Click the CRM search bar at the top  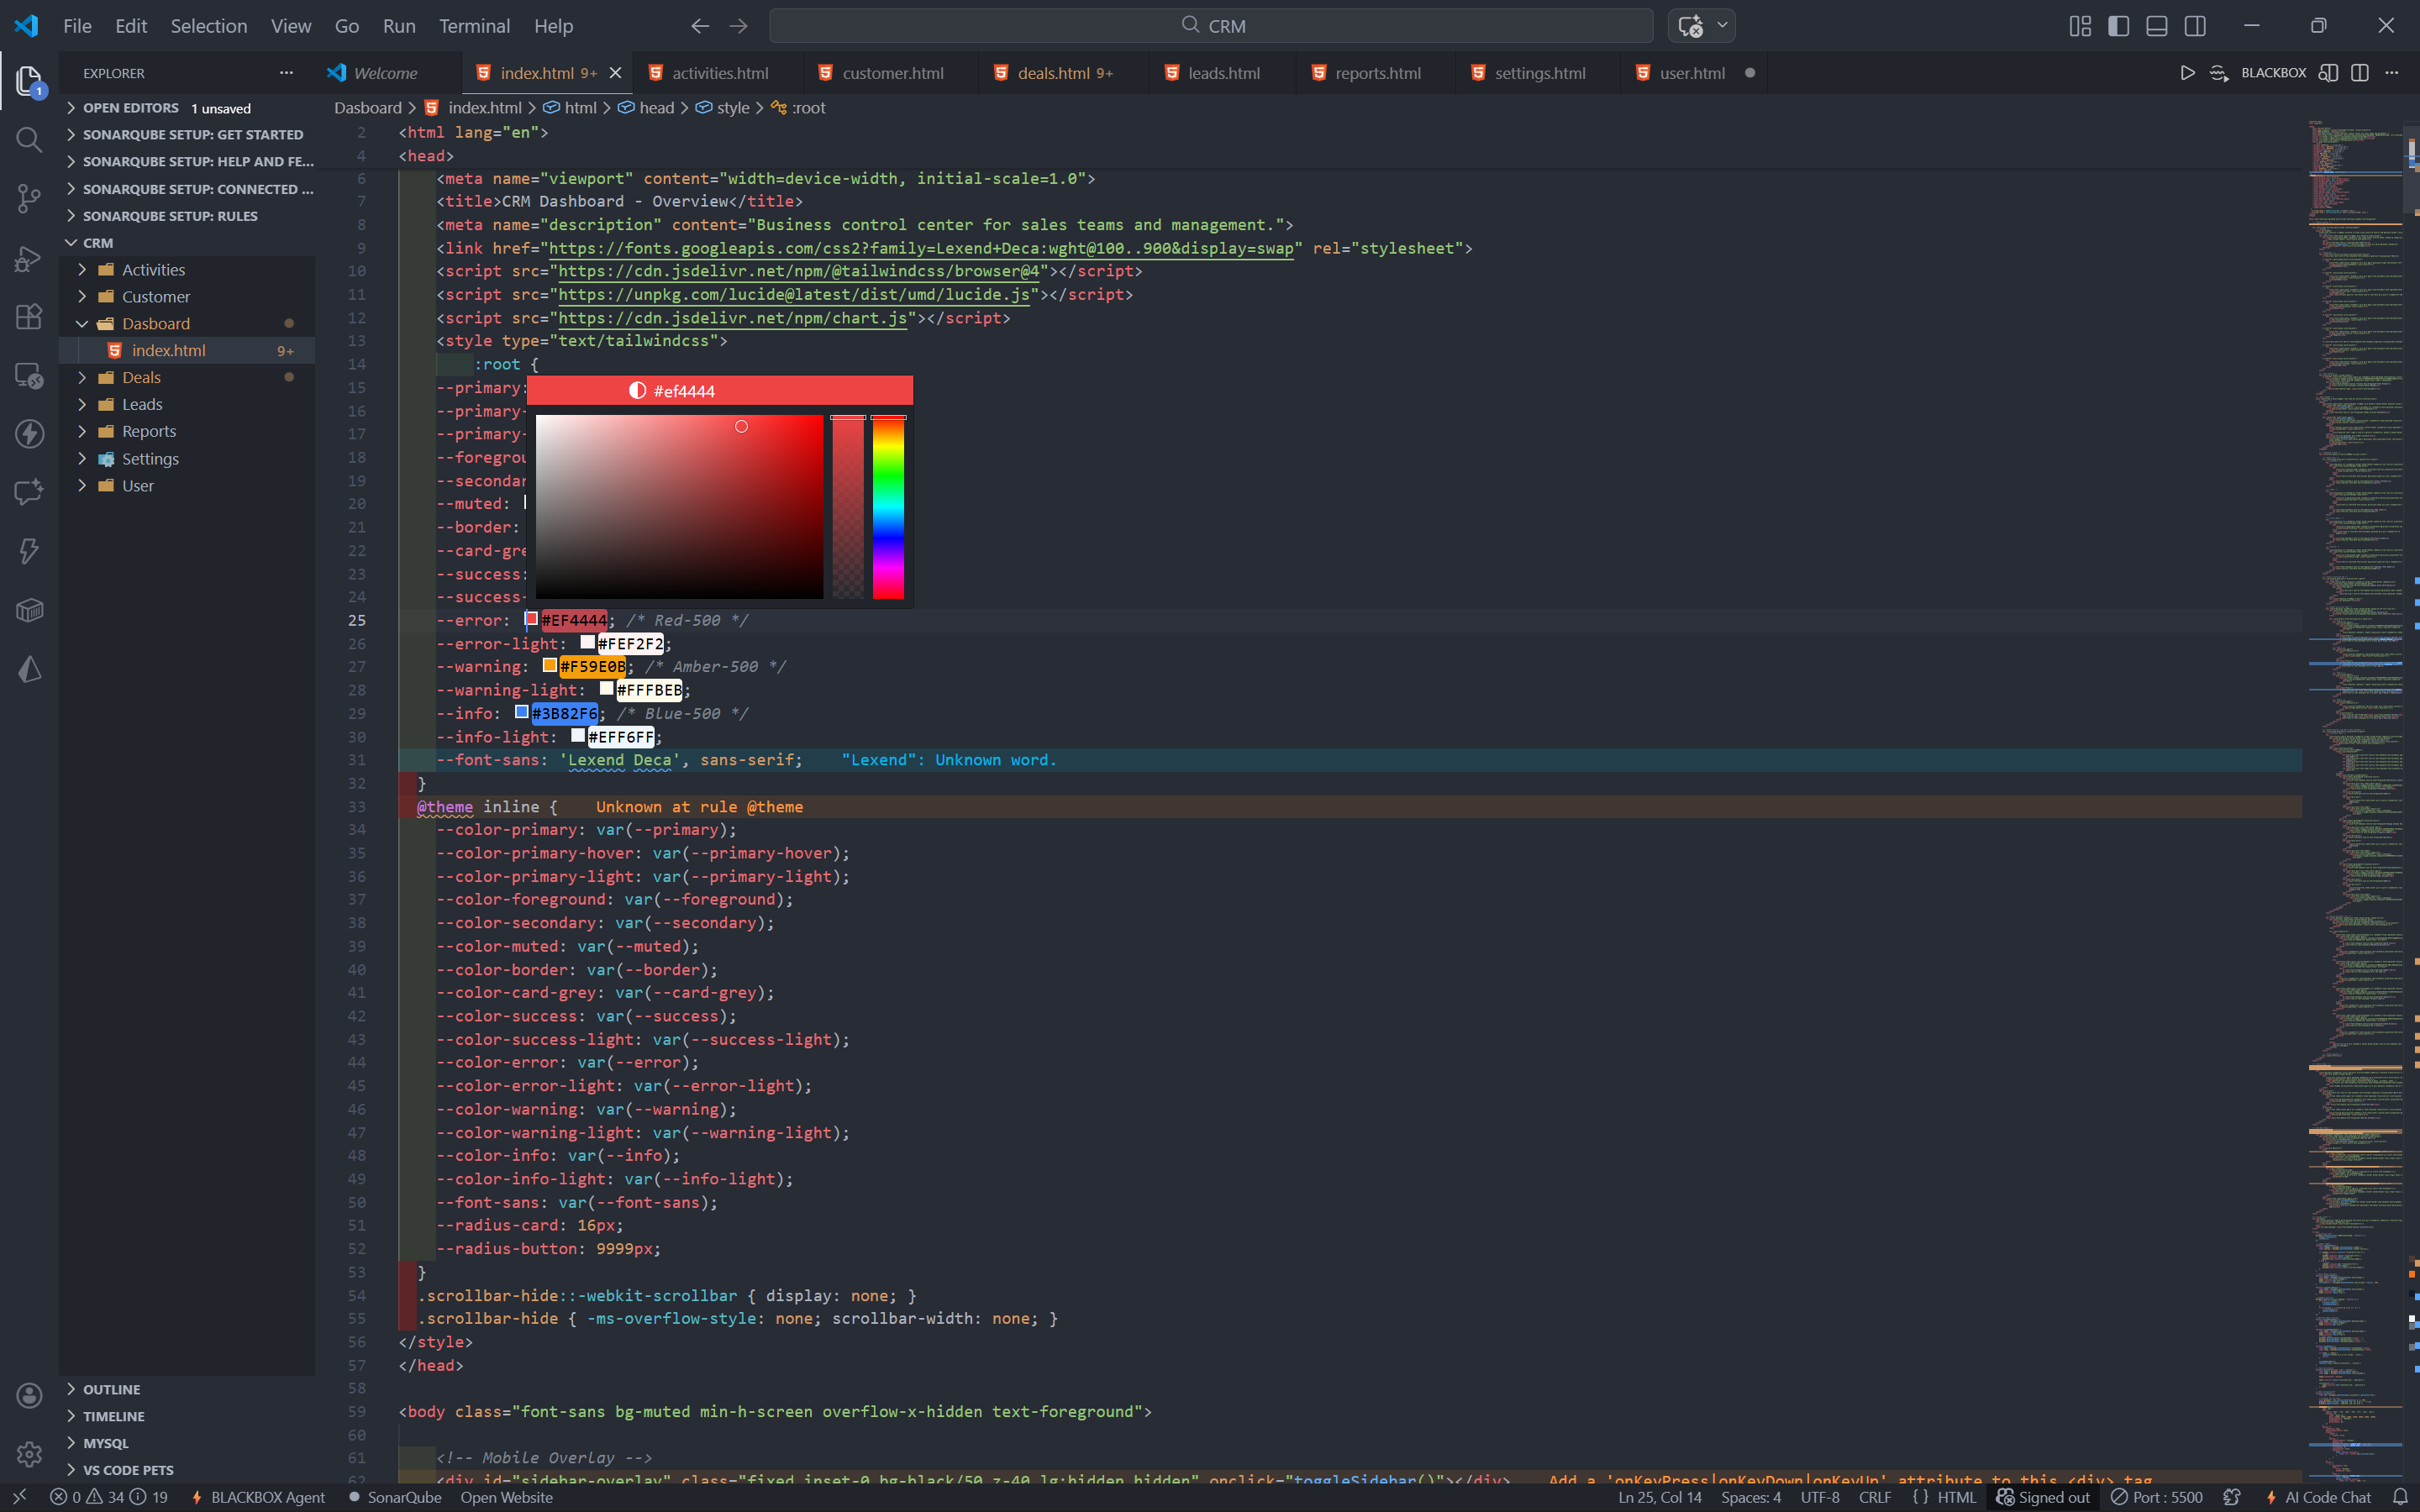coord(1210,25)
